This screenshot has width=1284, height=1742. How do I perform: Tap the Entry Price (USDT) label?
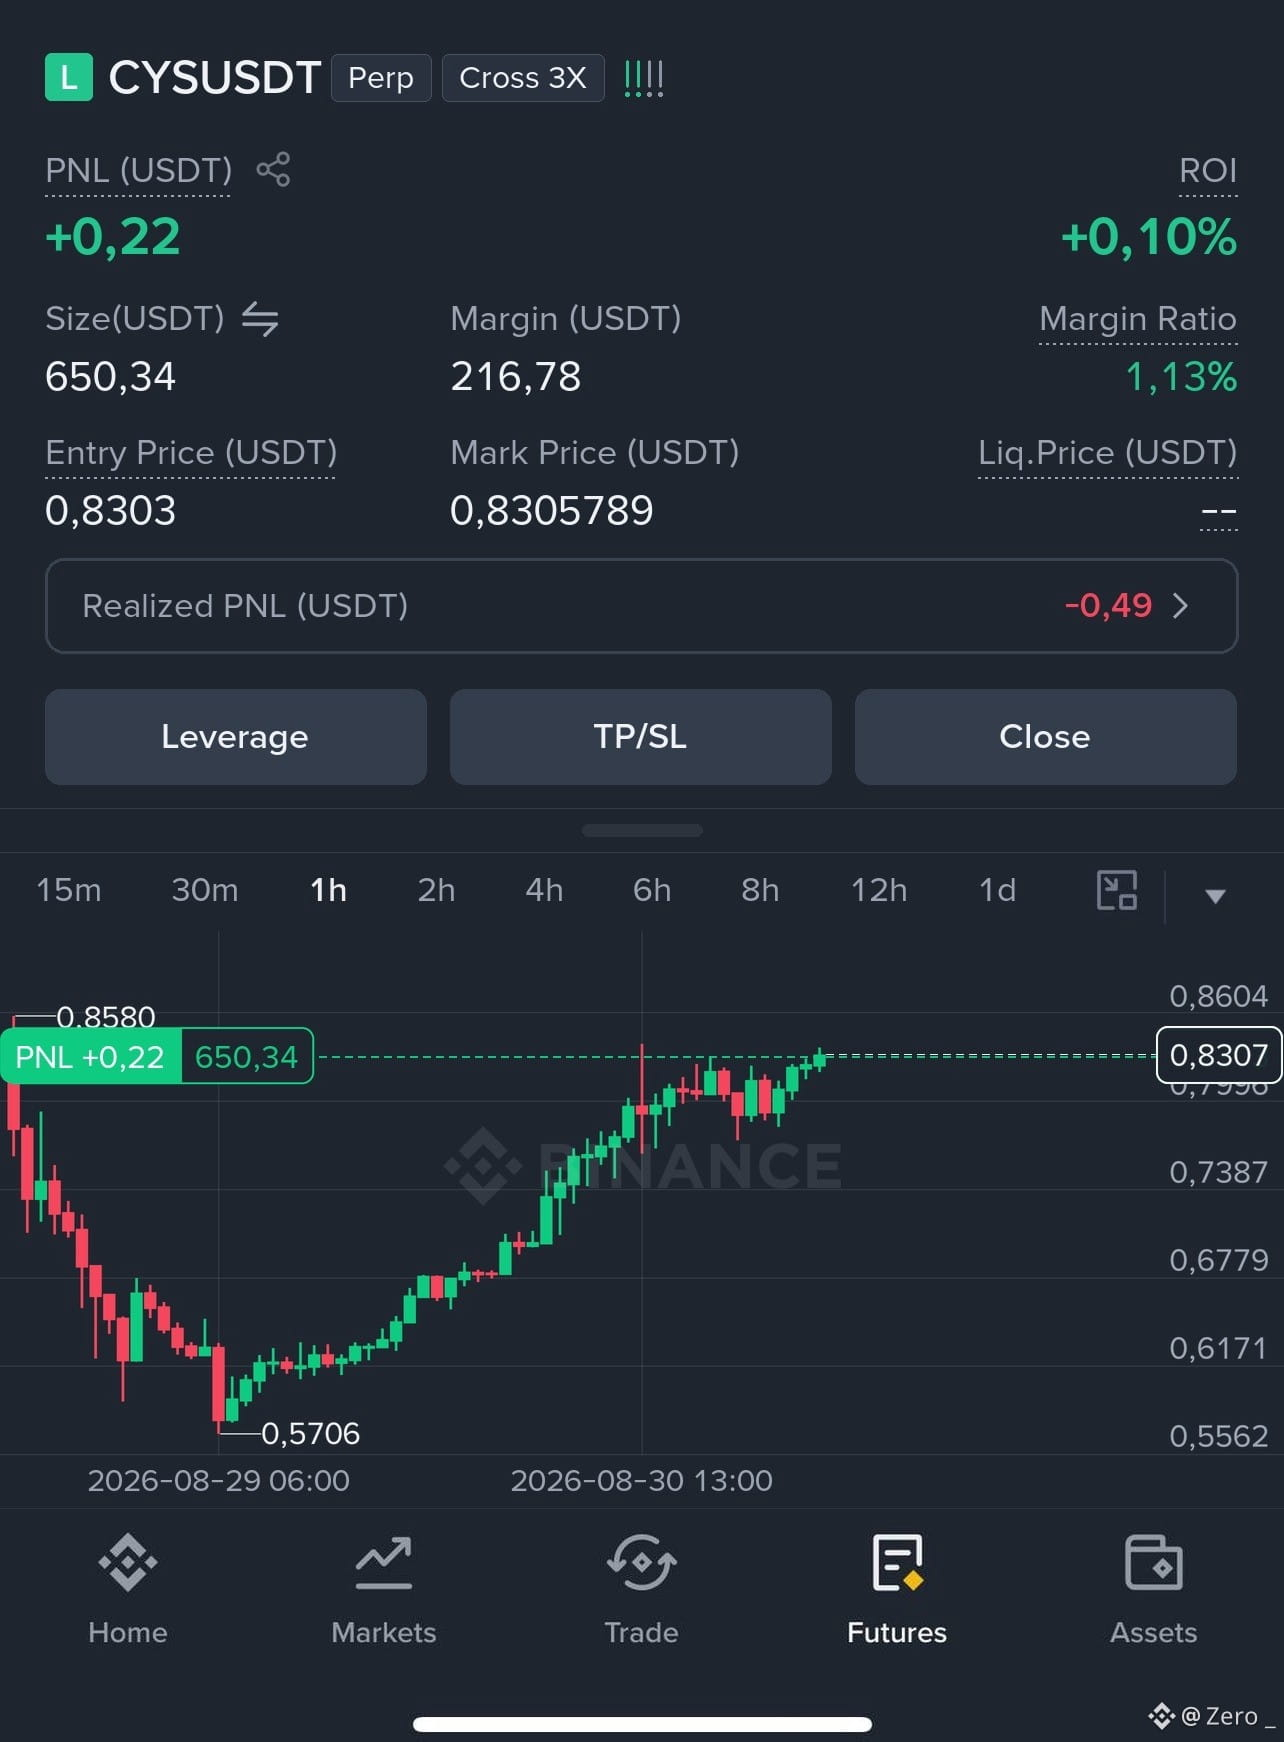[x=191, y=453]
